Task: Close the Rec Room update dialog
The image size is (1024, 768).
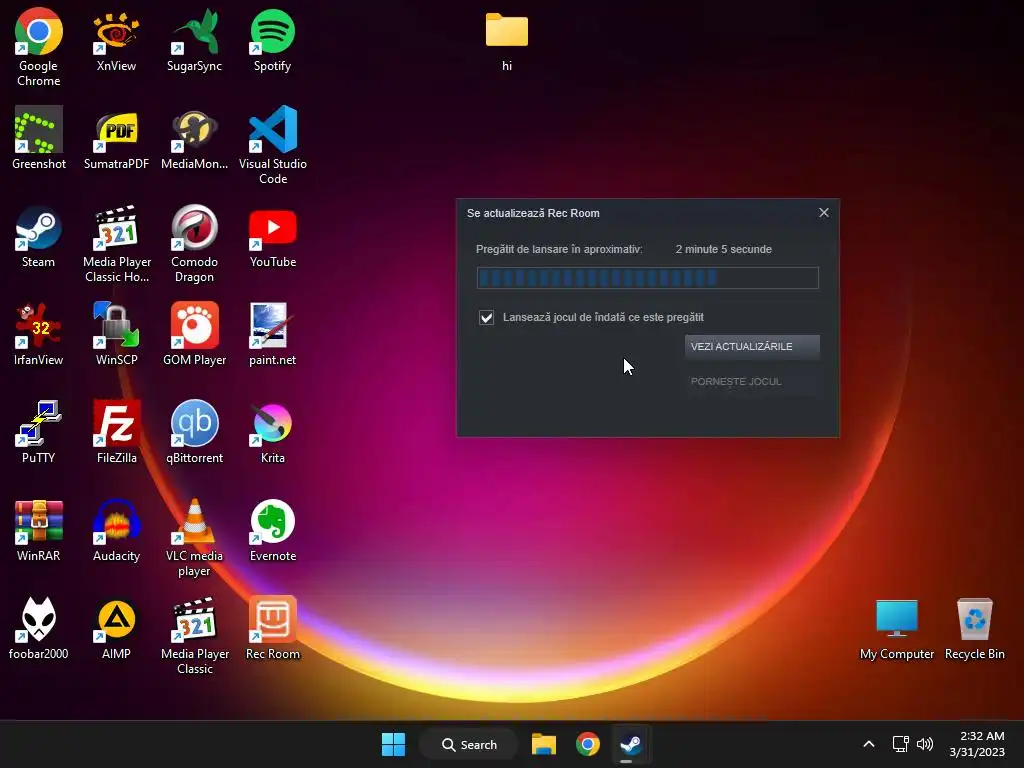Action: click(x=824, y=213)
